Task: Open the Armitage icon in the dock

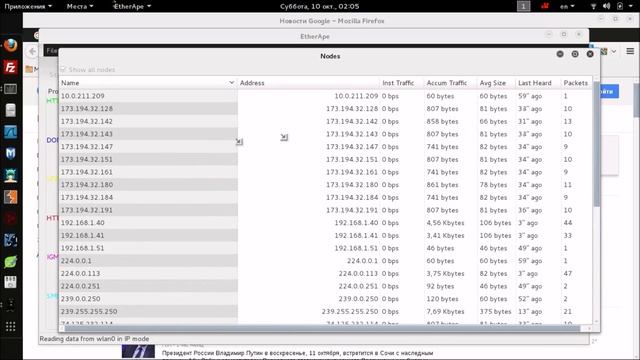Action: tap(11, 175)
